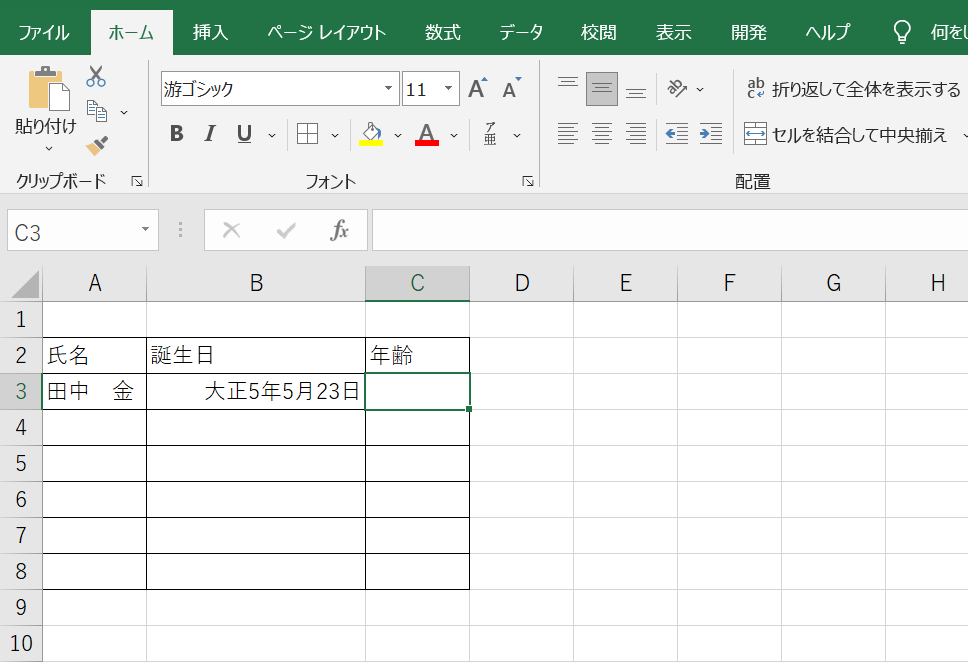This screenshot has height=662, width=968.
Task: Expand phonetic guide dropdown arrow
Action: click(x=517, y=135)
